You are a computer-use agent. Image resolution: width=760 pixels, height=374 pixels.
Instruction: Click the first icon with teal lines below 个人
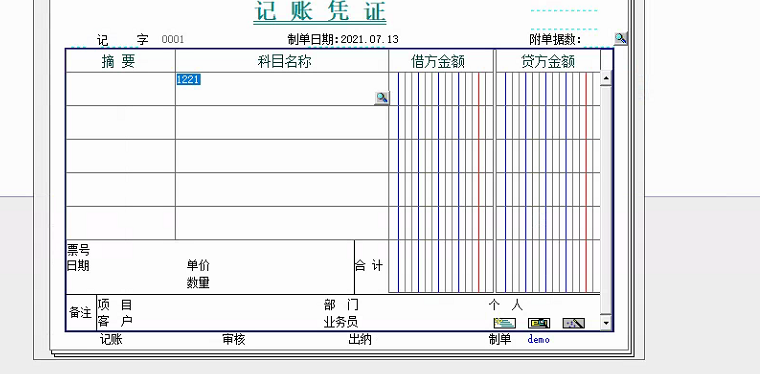[505, 323]
